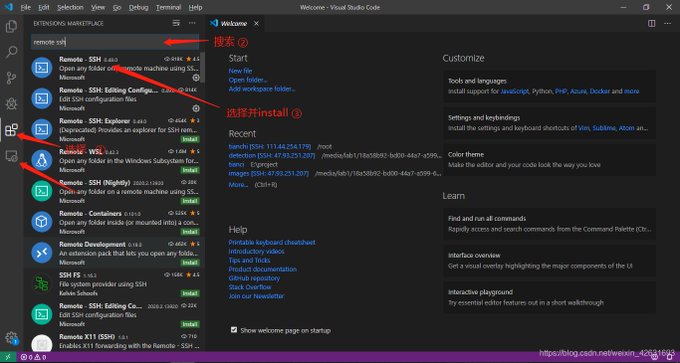Click JavaScript link in Tools and languages
Screen dimensions: 680x363
tap(514, 92)
